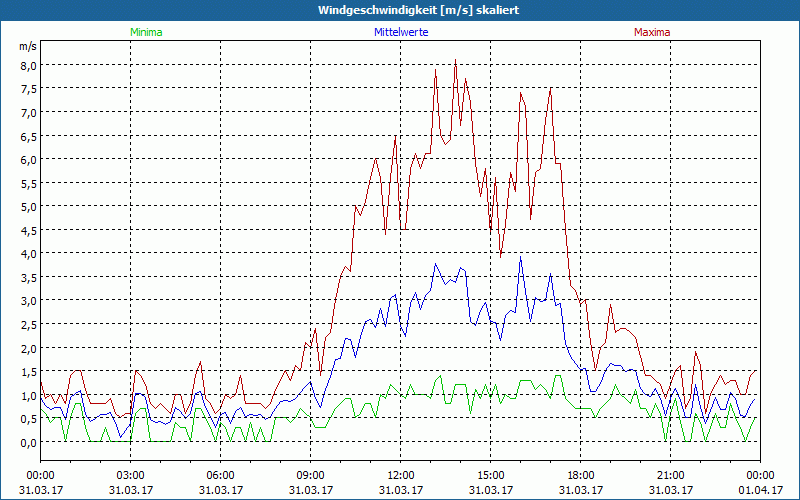
Task: Click the 6,0 y-axis value
Action: [29, 160]
